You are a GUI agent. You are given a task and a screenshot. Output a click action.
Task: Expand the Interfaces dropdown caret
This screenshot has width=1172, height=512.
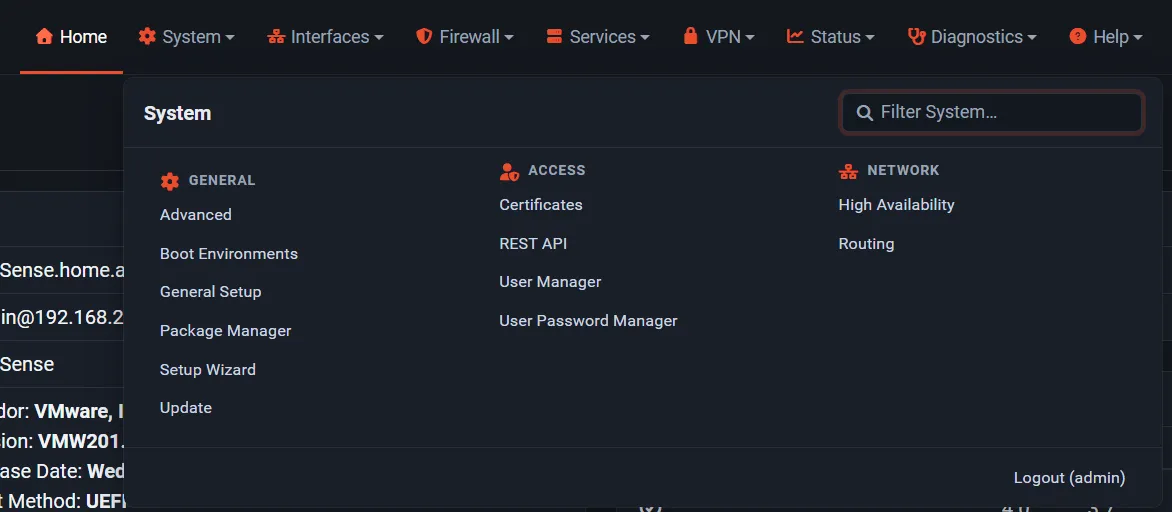tap(378, 37)
